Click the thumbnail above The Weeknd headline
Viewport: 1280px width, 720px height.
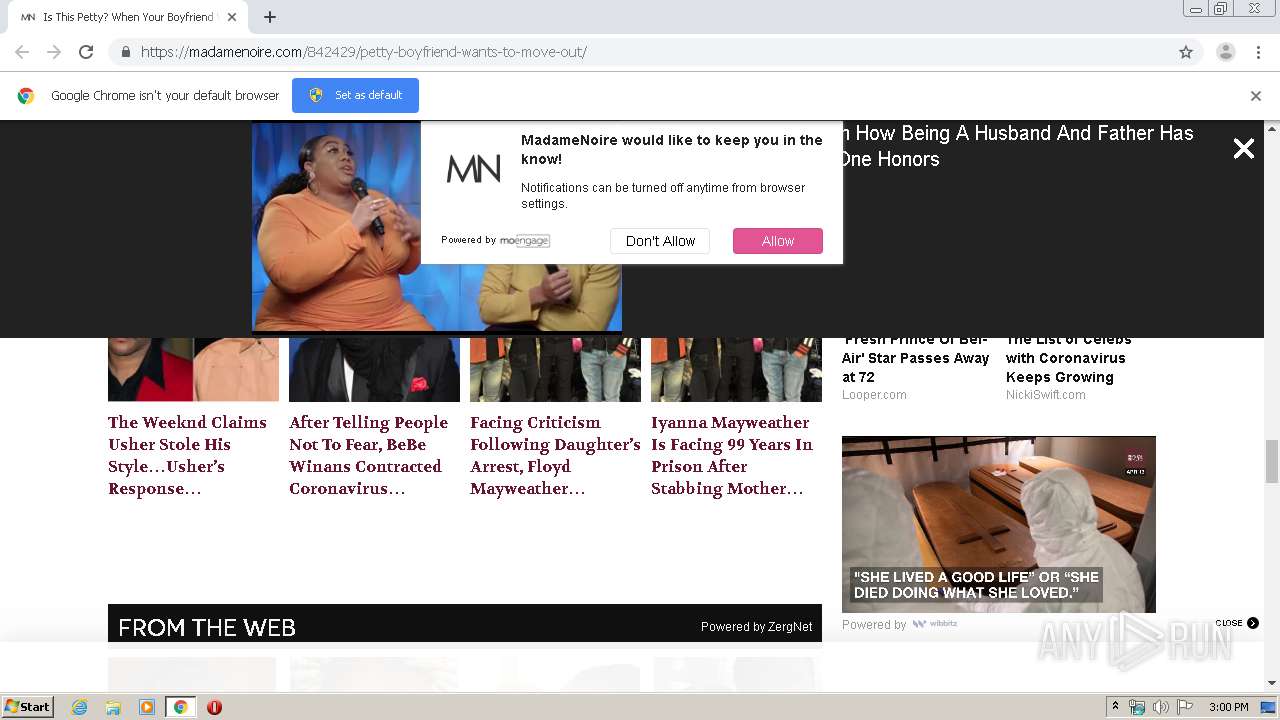[x=193, y=370]
